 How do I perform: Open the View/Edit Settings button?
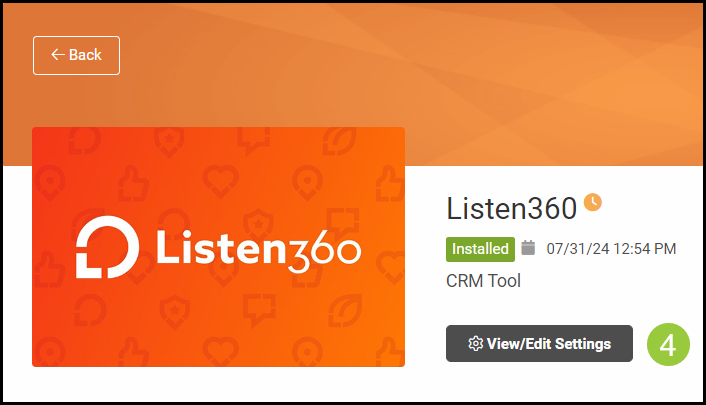tap(539, 344)
